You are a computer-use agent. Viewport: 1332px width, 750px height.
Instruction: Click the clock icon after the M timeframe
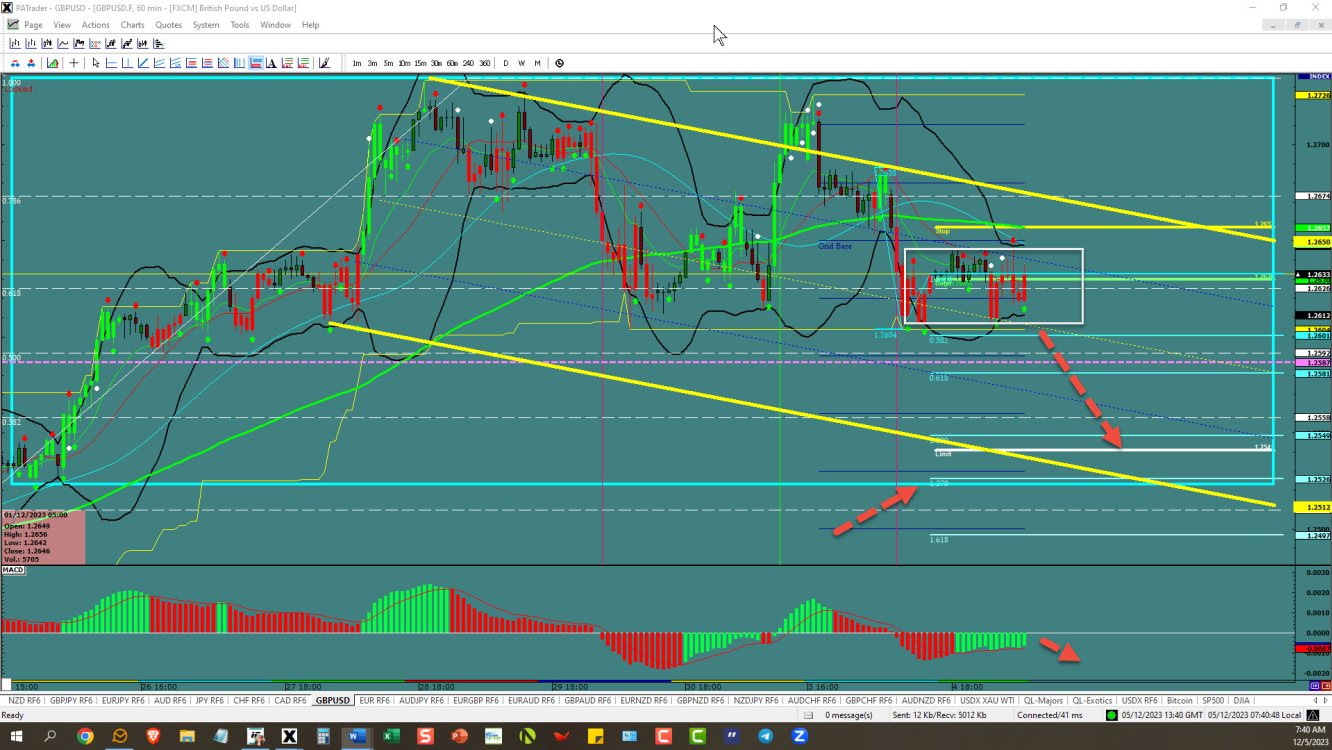point(559,63)
